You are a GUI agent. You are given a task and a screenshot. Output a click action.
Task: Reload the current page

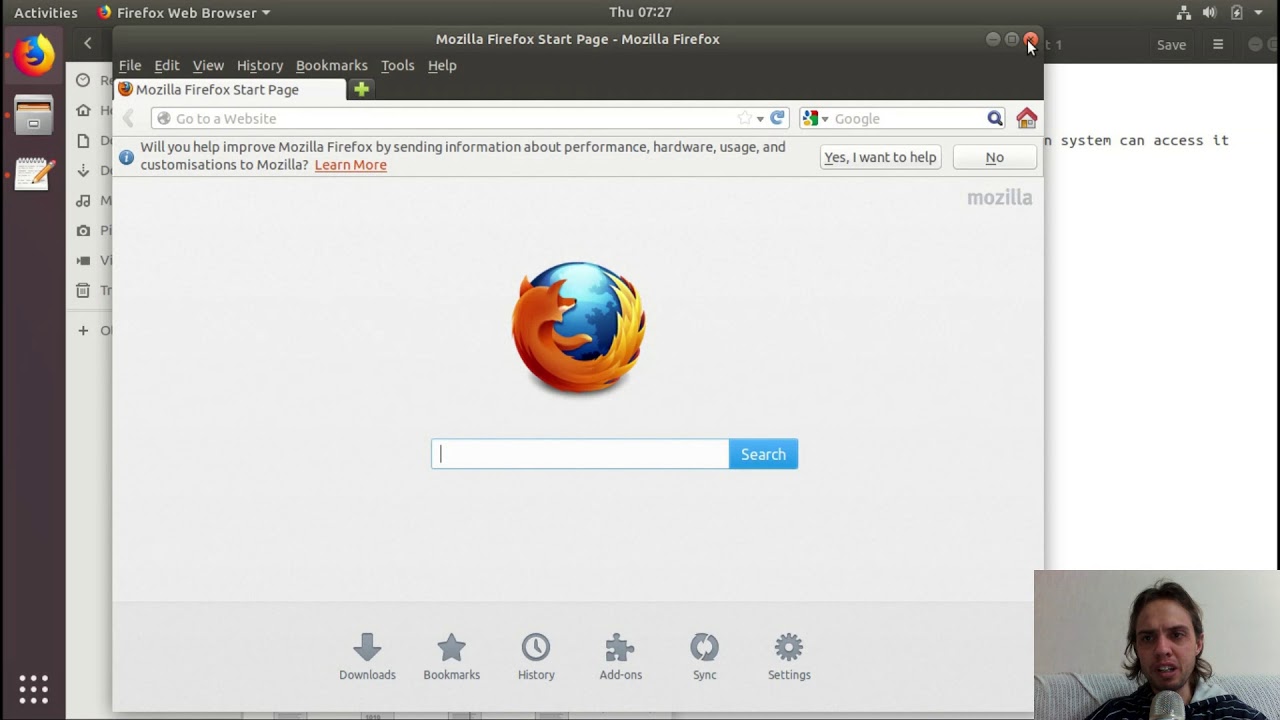point(777,118)
